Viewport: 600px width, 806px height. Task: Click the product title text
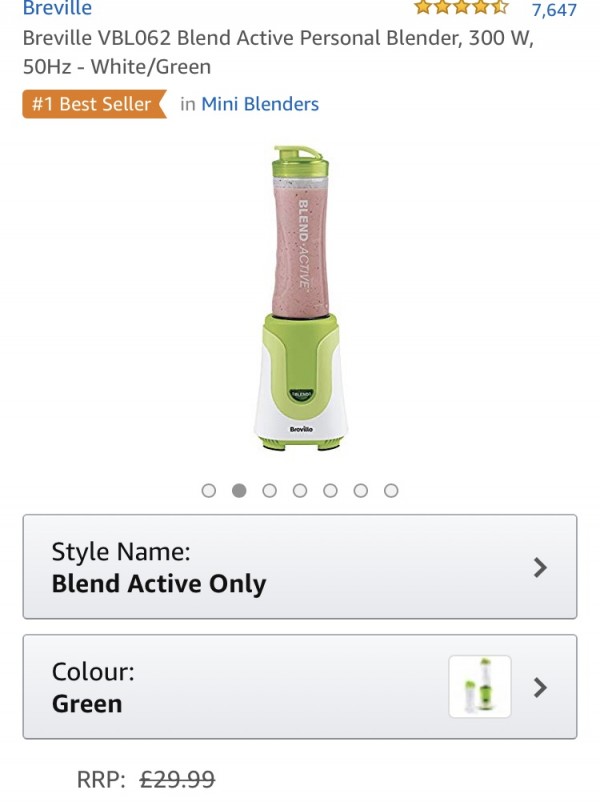(x=278, y=53)
